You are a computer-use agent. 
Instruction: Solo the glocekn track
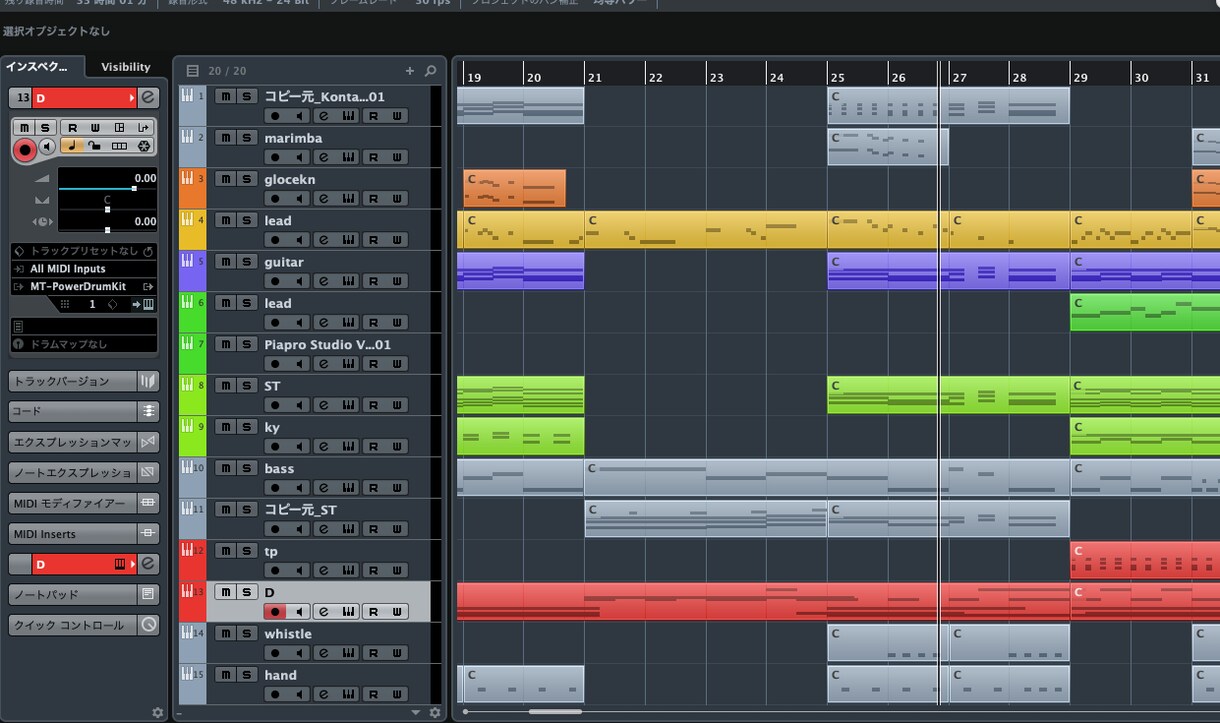pos(247,178)
